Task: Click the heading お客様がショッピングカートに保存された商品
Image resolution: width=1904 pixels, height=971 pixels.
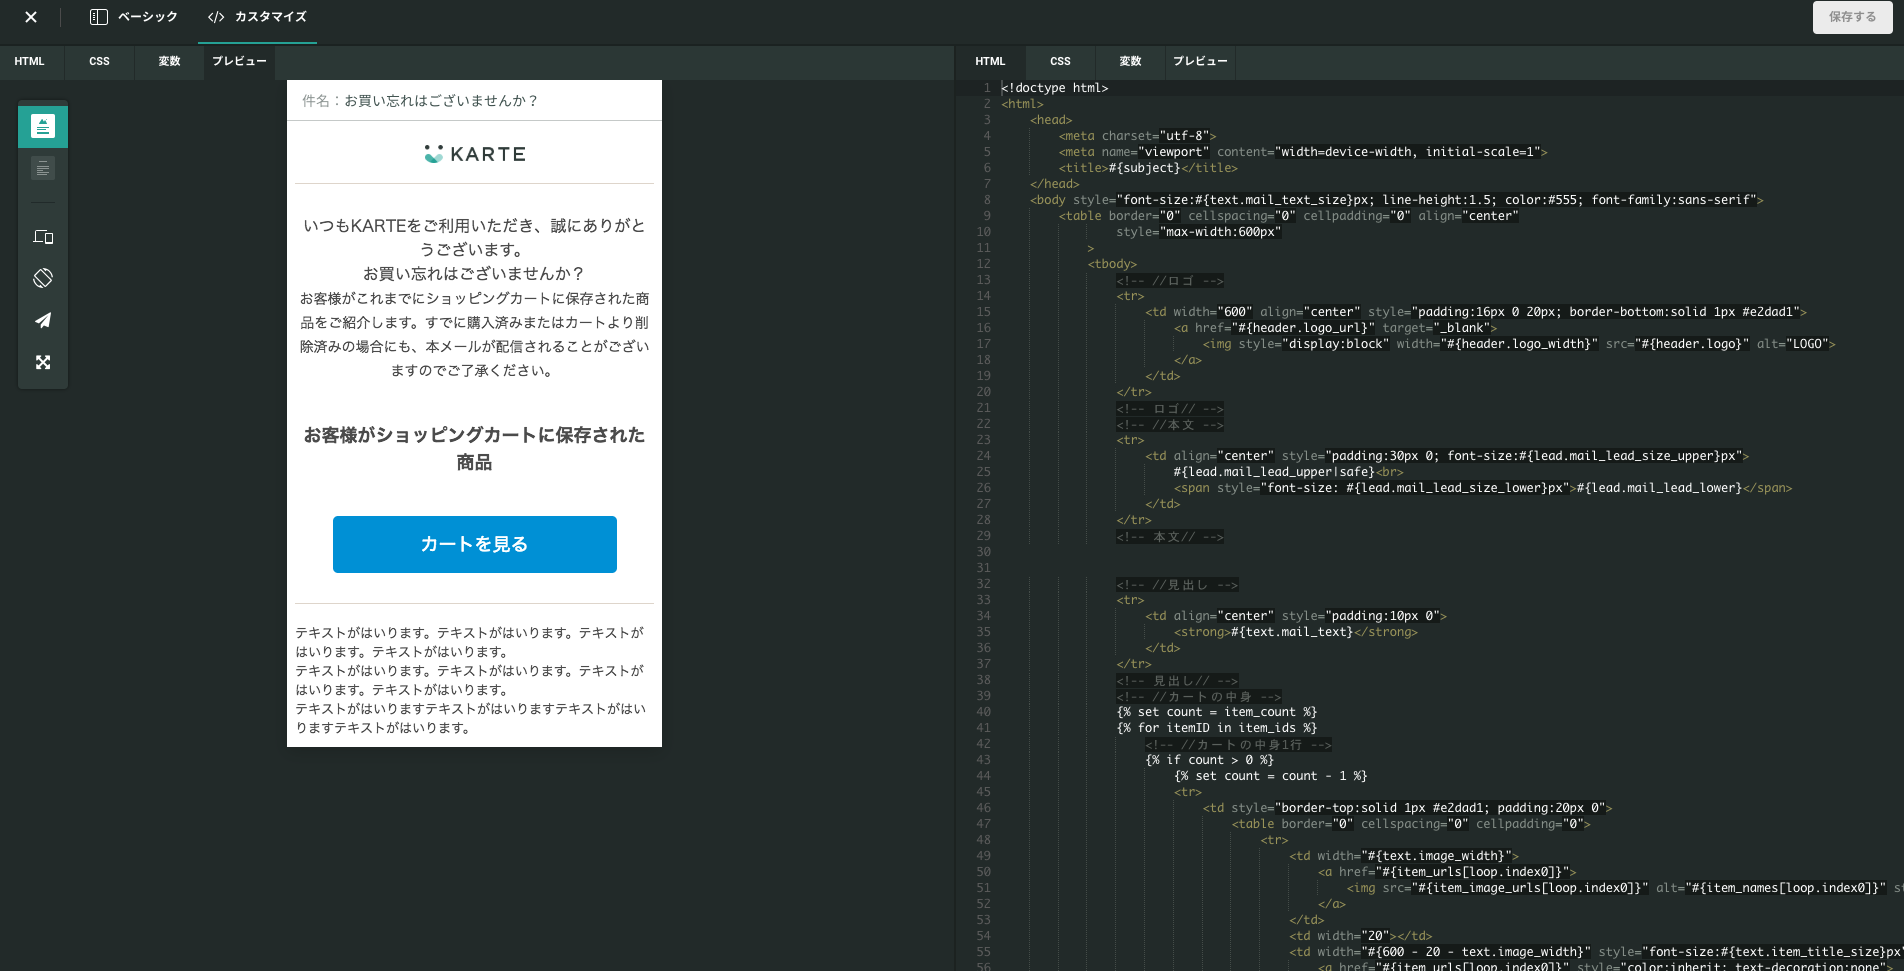Action: pos(475,448)
